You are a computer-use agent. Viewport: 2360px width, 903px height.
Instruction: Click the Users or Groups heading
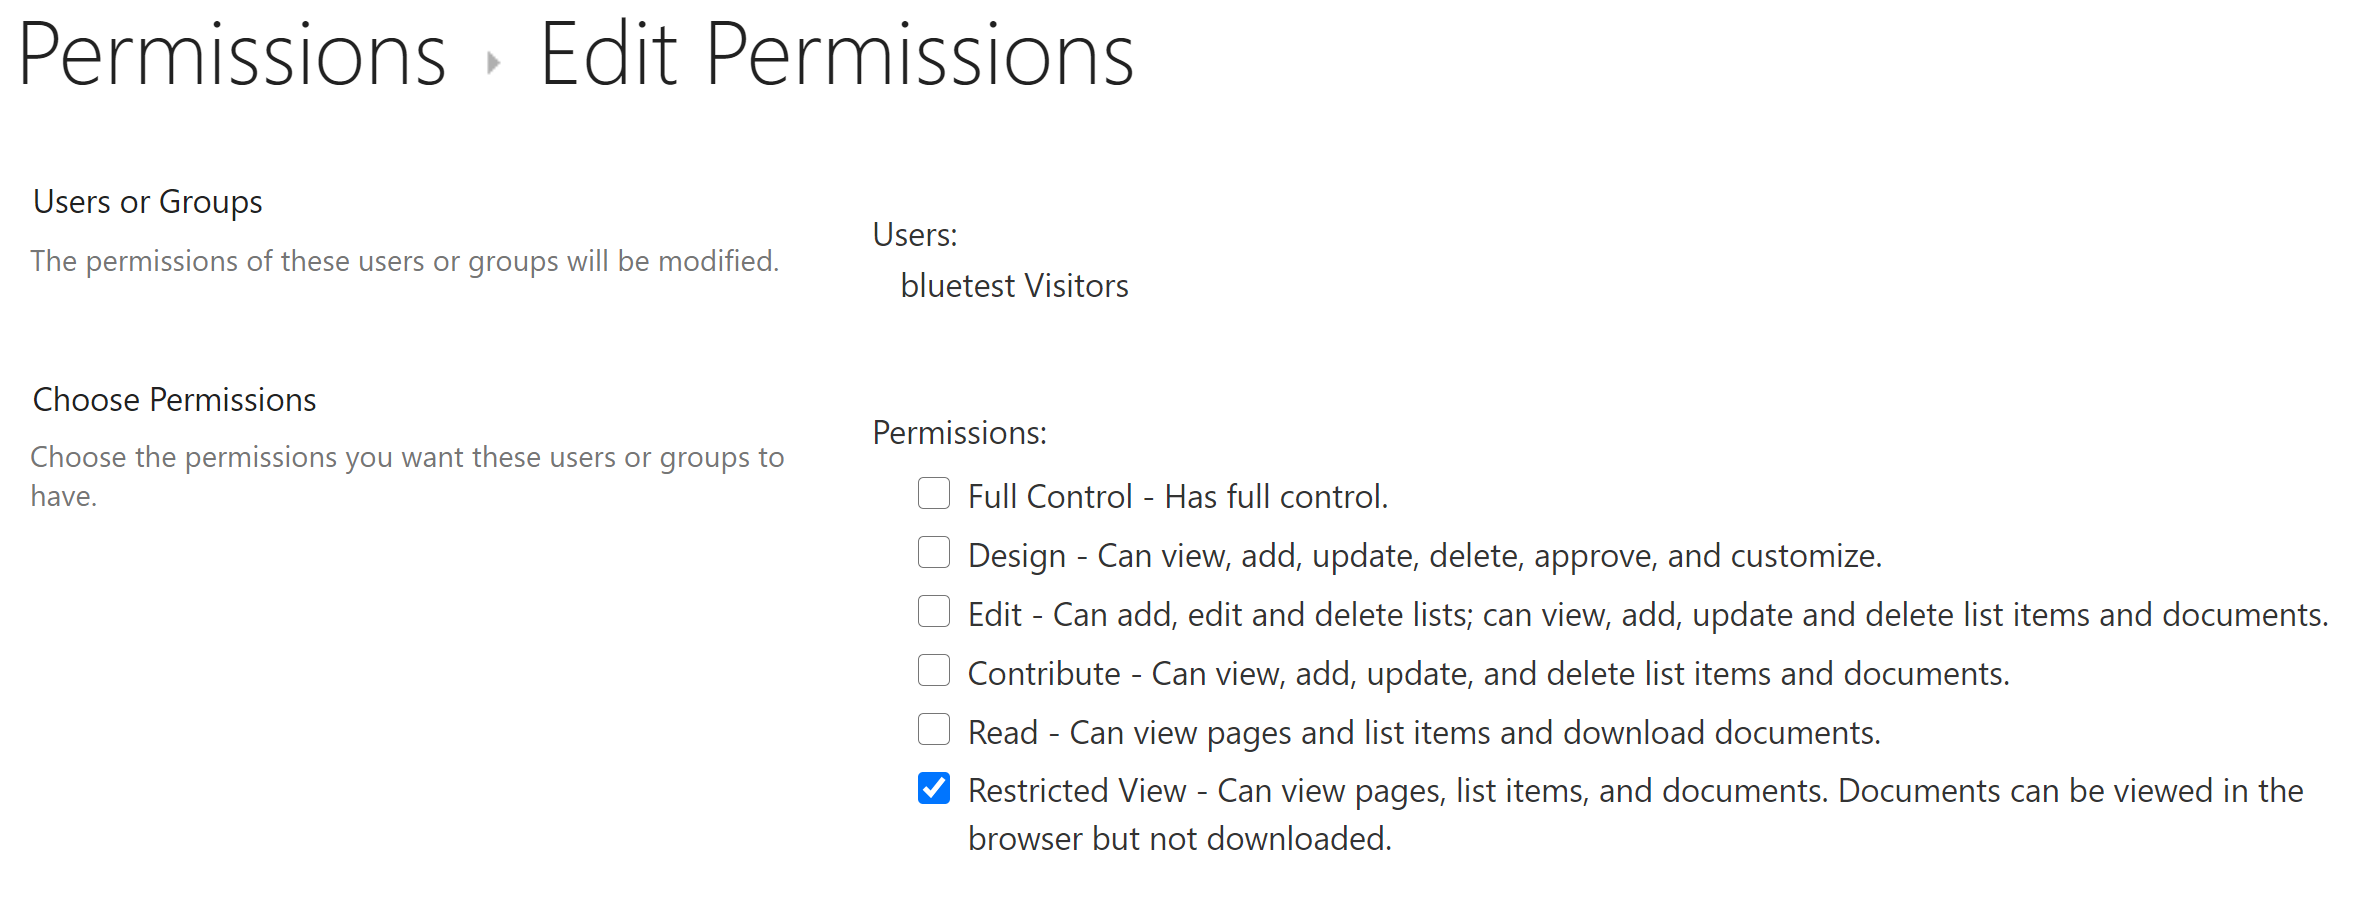(x=146, y=201)
